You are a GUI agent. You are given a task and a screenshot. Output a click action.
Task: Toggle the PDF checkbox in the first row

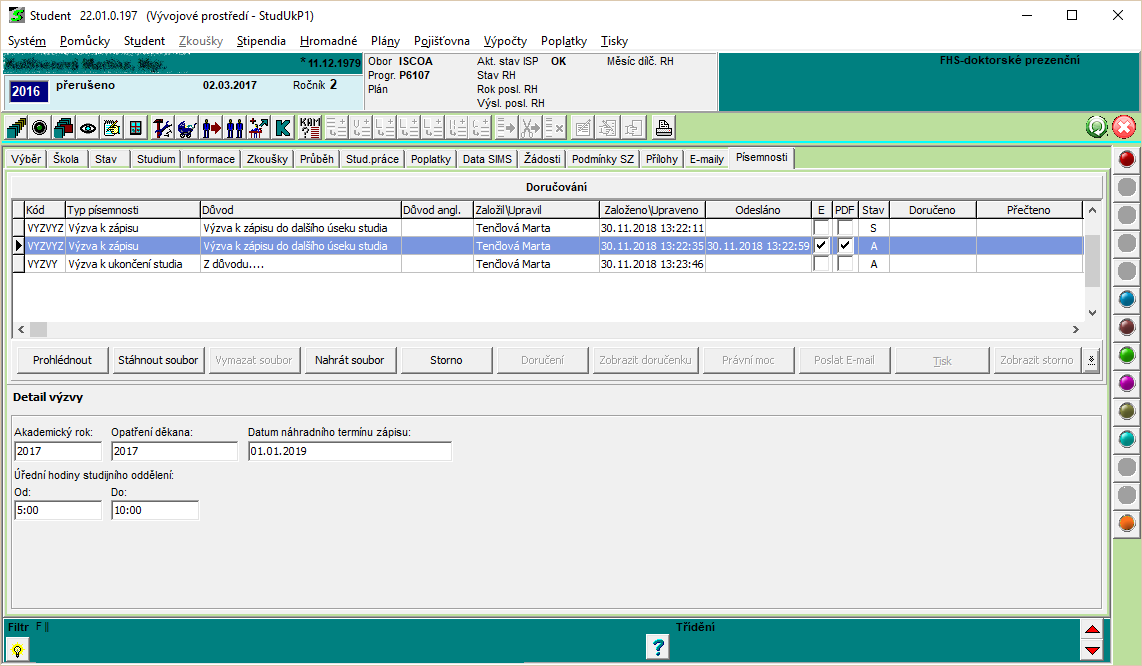click(845, 228)
